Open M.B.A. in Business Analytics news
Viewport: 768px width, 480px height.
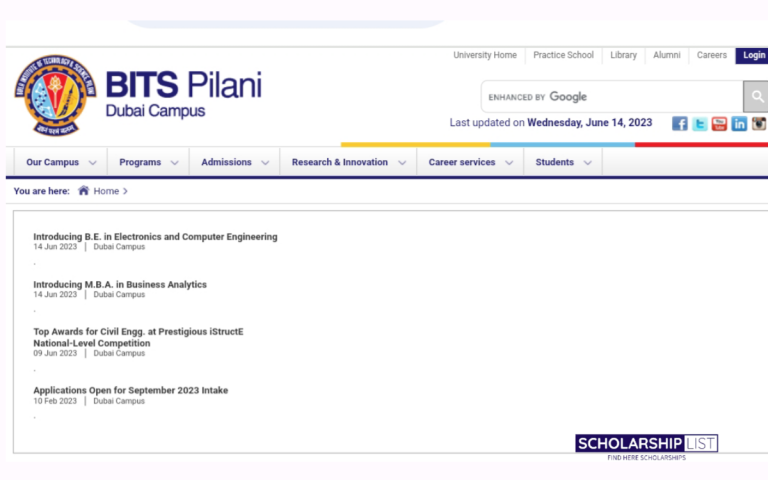120,285
